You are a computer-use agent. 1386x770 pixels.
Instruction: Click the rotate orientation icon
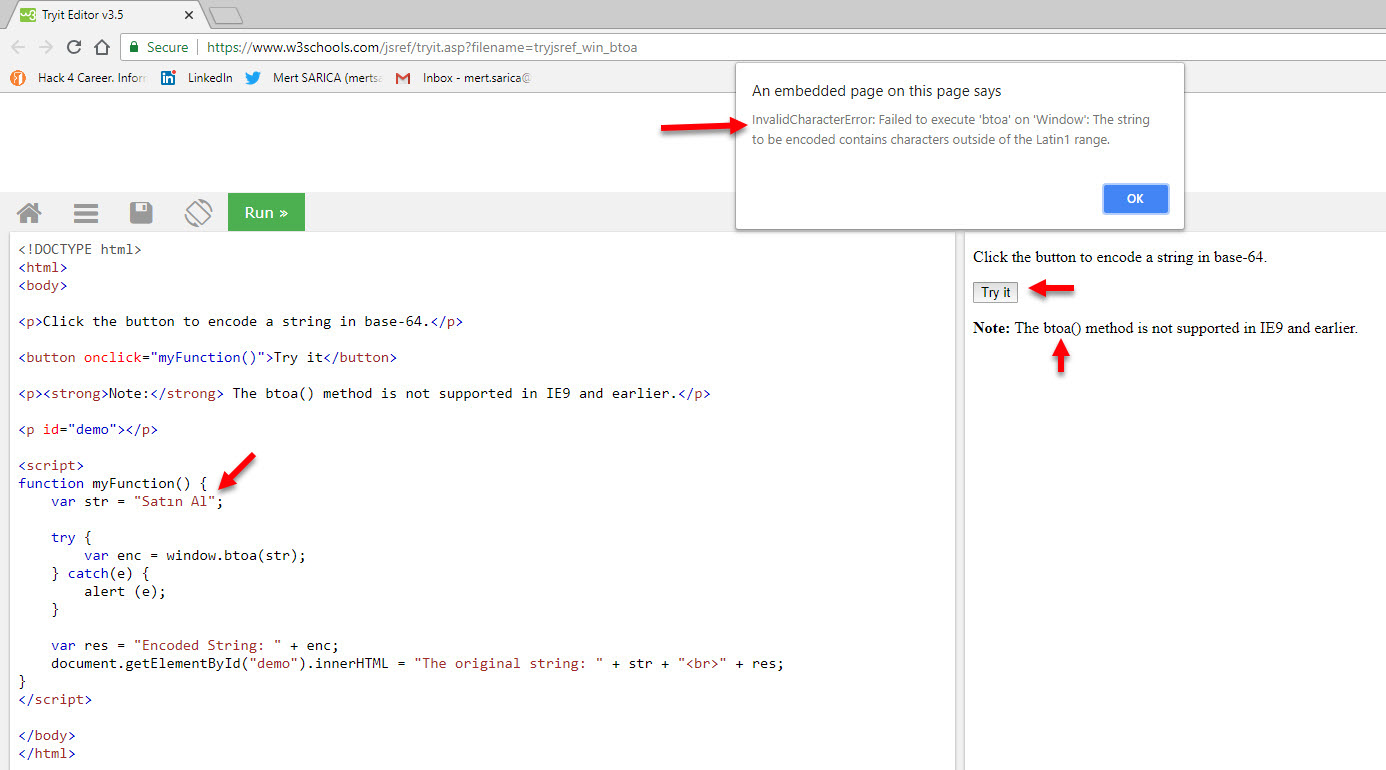[x=198, y=212]
